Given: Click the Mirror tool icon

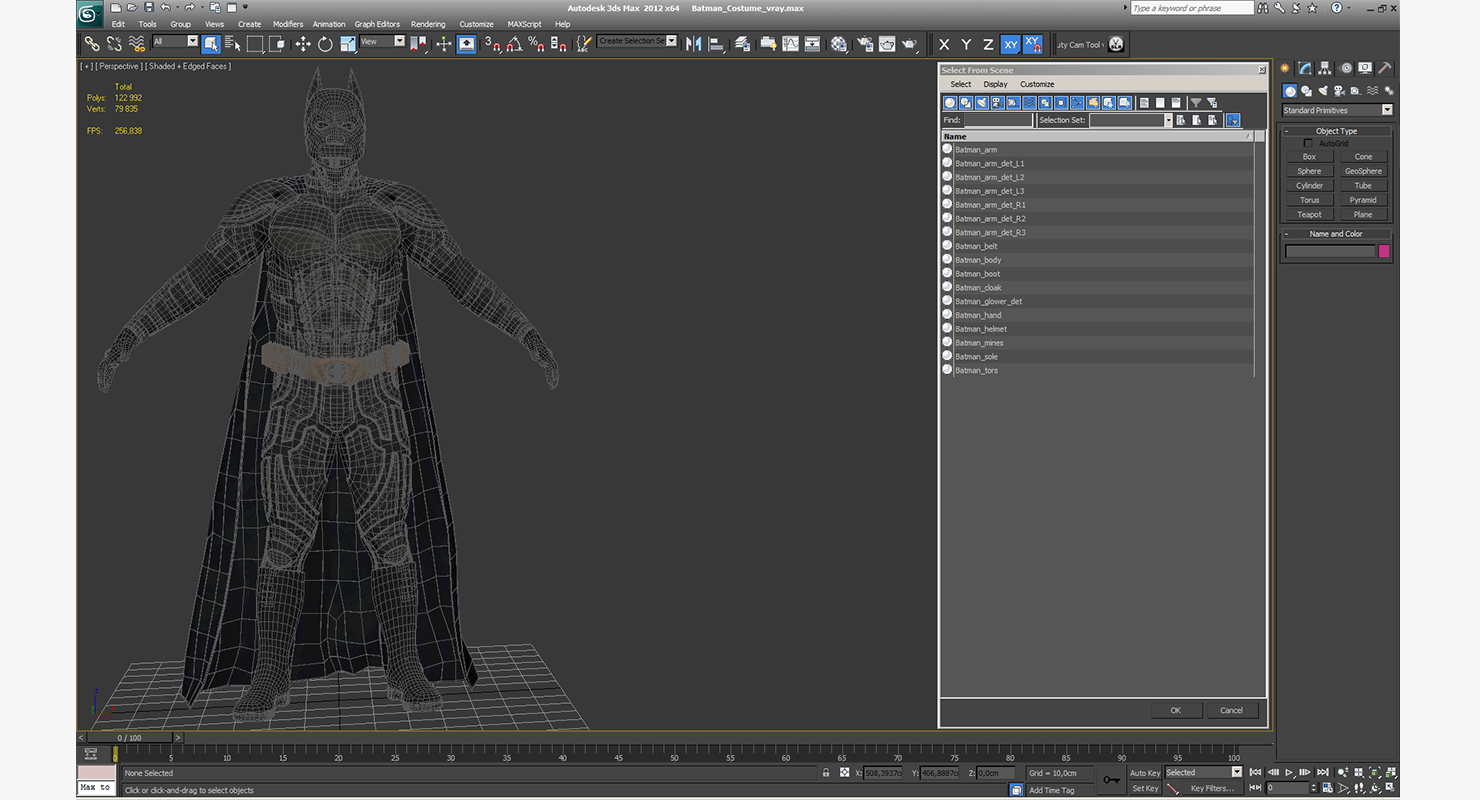Looking at the screenshot, I should tap(693, 44).
